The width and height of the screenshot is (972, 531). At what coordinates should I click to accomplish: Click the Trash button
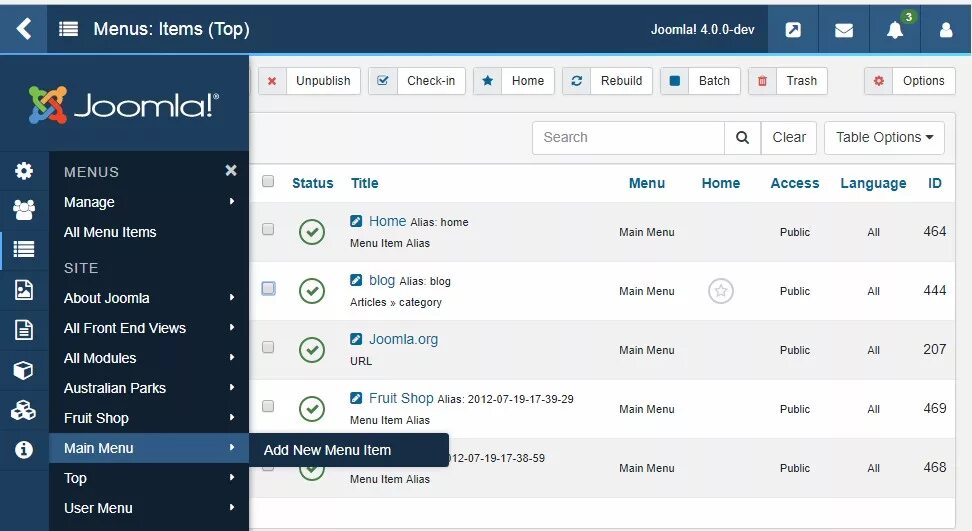tap(788, 81)
